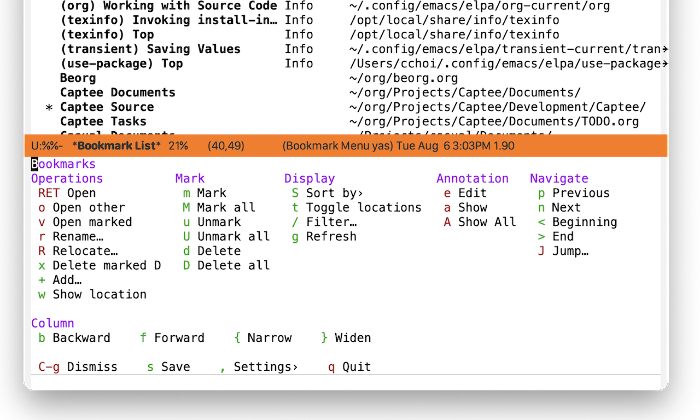This screenshot has height=420, width=700.
Task: Choose Open marked command
Action: click(x=85, y=222)
